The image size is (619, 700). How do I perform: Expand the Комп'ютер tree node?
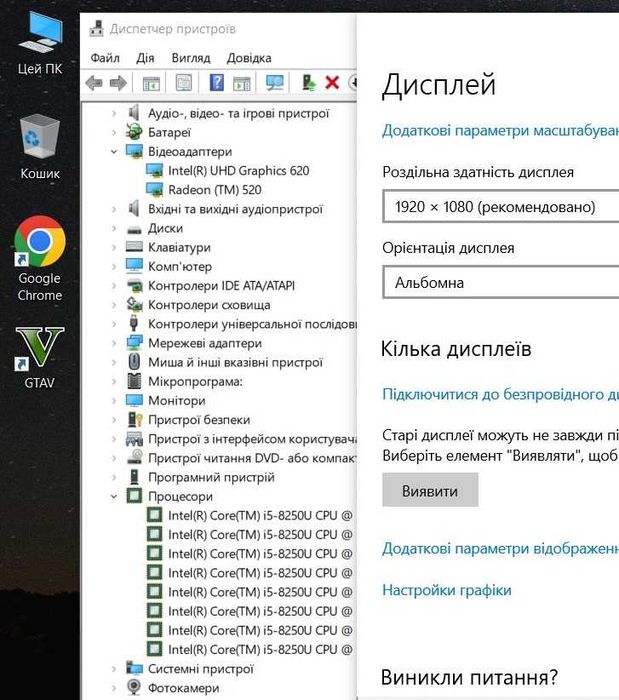point(114,267)
